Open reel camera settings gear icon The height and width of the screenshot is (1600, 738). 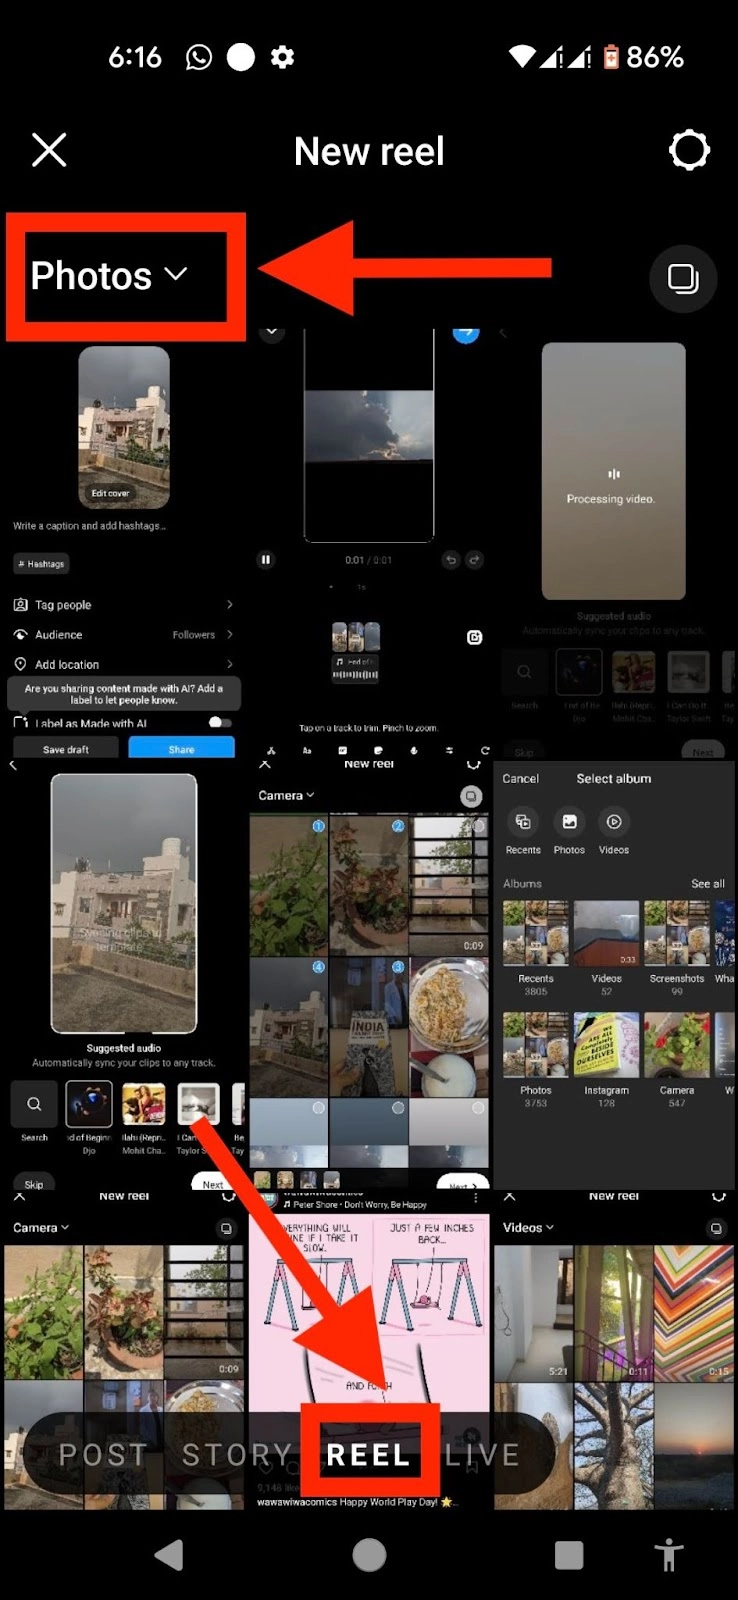coord(689,151)
